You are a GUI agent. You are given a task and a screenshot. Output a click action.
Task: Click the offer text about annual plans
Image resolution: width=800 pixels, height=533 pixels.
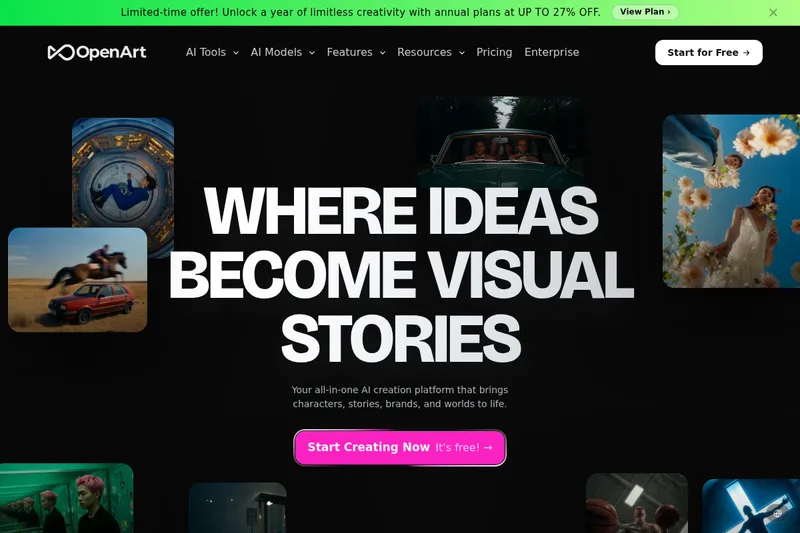click(x=361, y=12)
